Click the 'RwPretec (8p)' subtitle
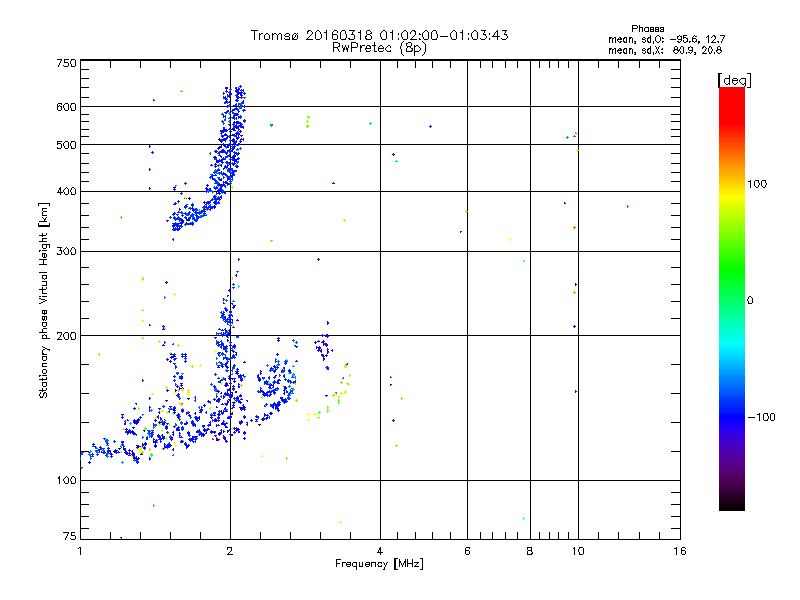Screen dimensions: 800x600 (x=379, y=48)
